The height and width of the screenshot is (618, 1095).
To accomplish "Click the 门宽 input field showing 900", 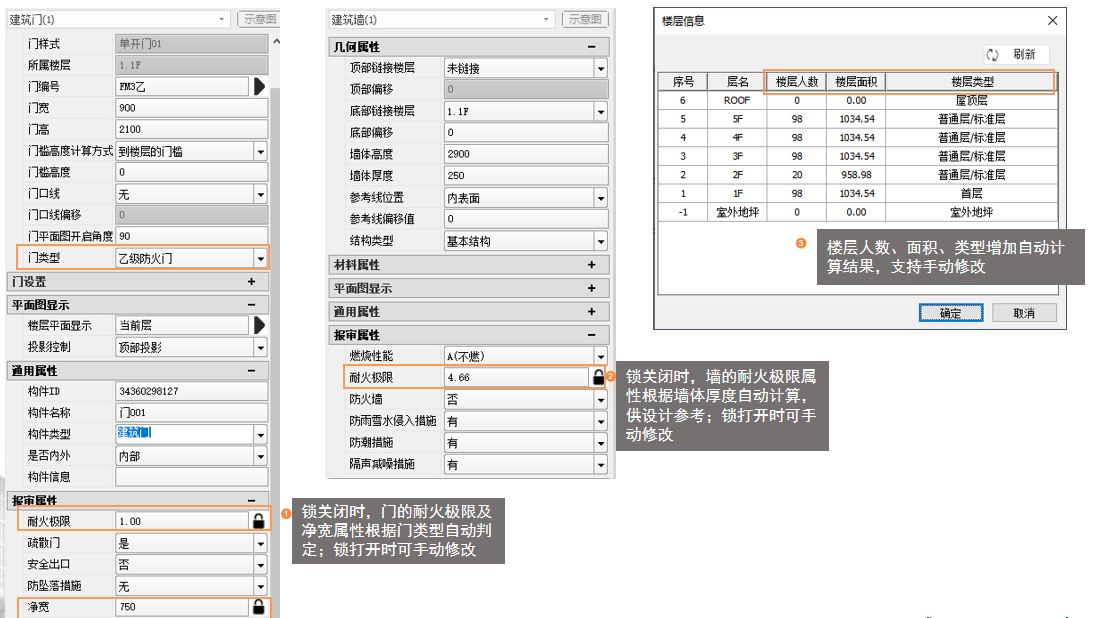I will point(190,108).
